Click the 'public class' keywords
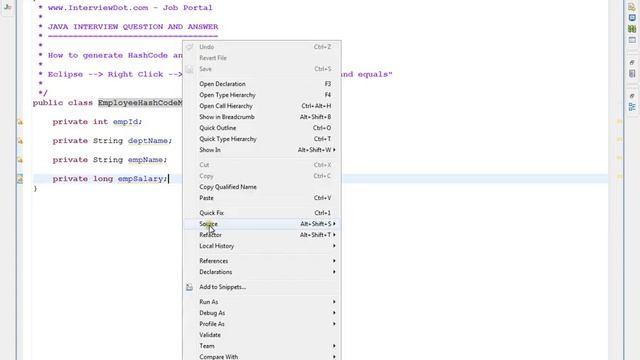 tap(63, 103)
